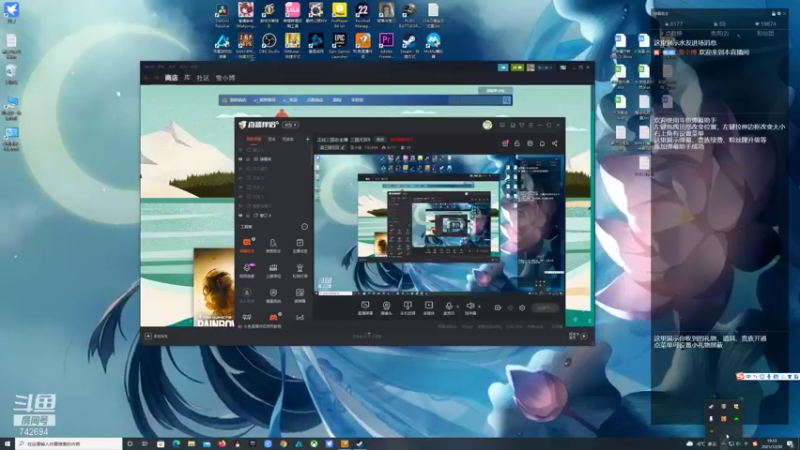Toggle the preview eye icon beside the gear

click(x=510, y=308)
